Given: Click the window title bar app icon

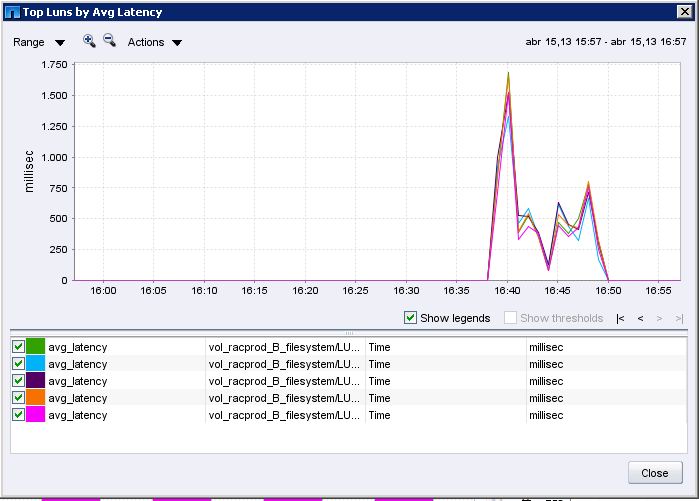Looking at the screenshot, I should tap(11, 12).
